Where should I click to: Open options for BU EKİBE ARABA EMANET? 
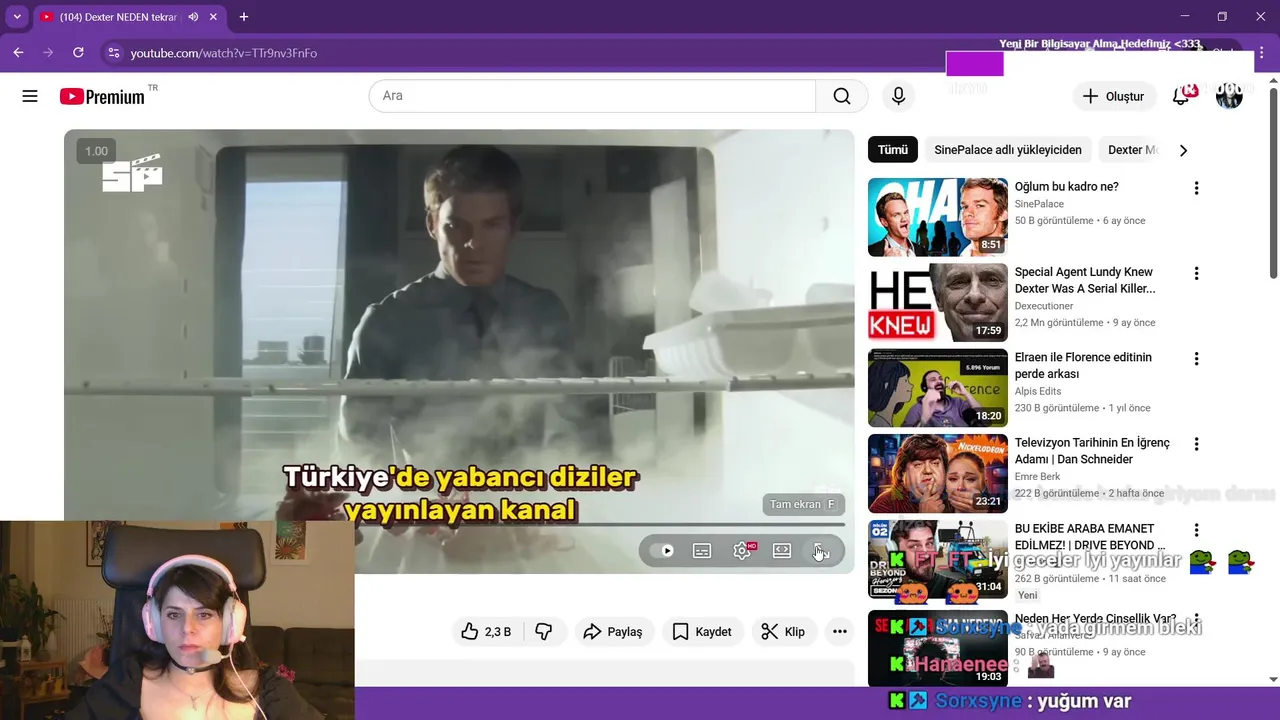point(1196,530)
